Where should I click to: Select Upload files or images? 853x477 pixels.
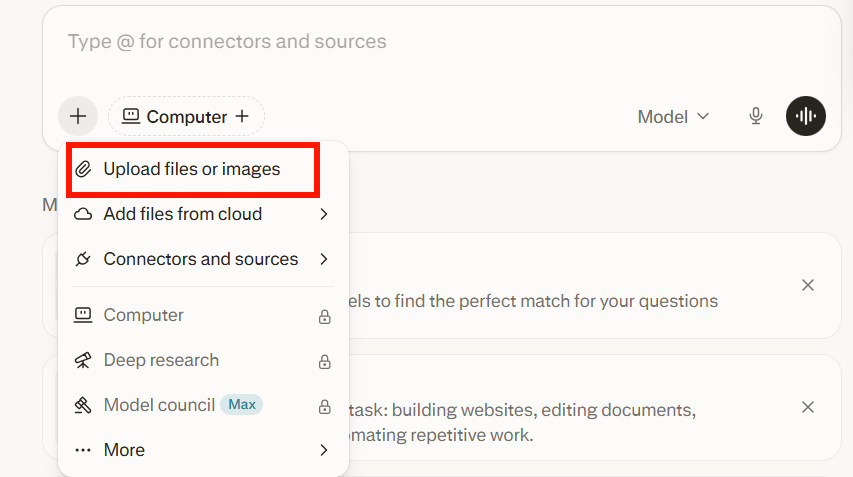click(x=192, y=169)
